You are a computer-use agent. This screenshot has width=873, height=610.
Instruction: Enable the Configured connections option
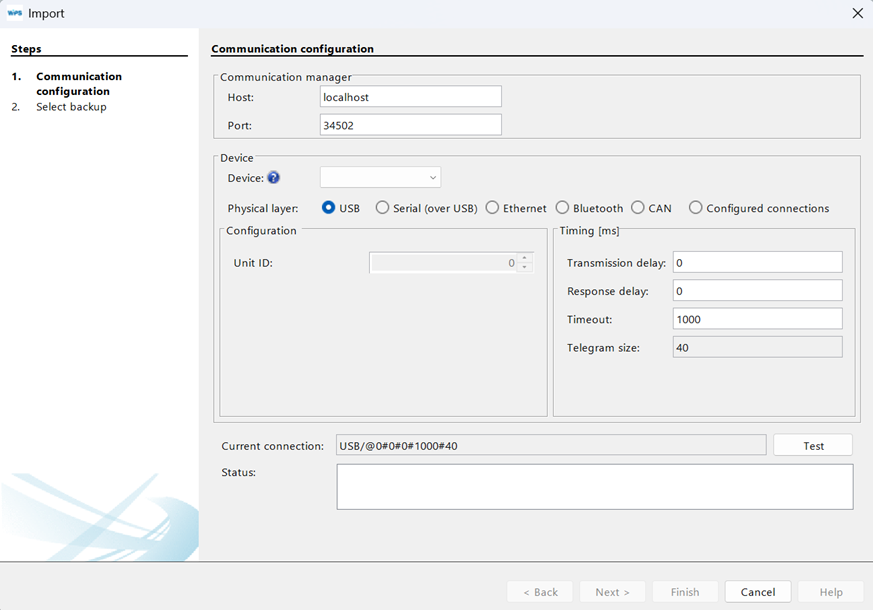(x=696, y=207)
